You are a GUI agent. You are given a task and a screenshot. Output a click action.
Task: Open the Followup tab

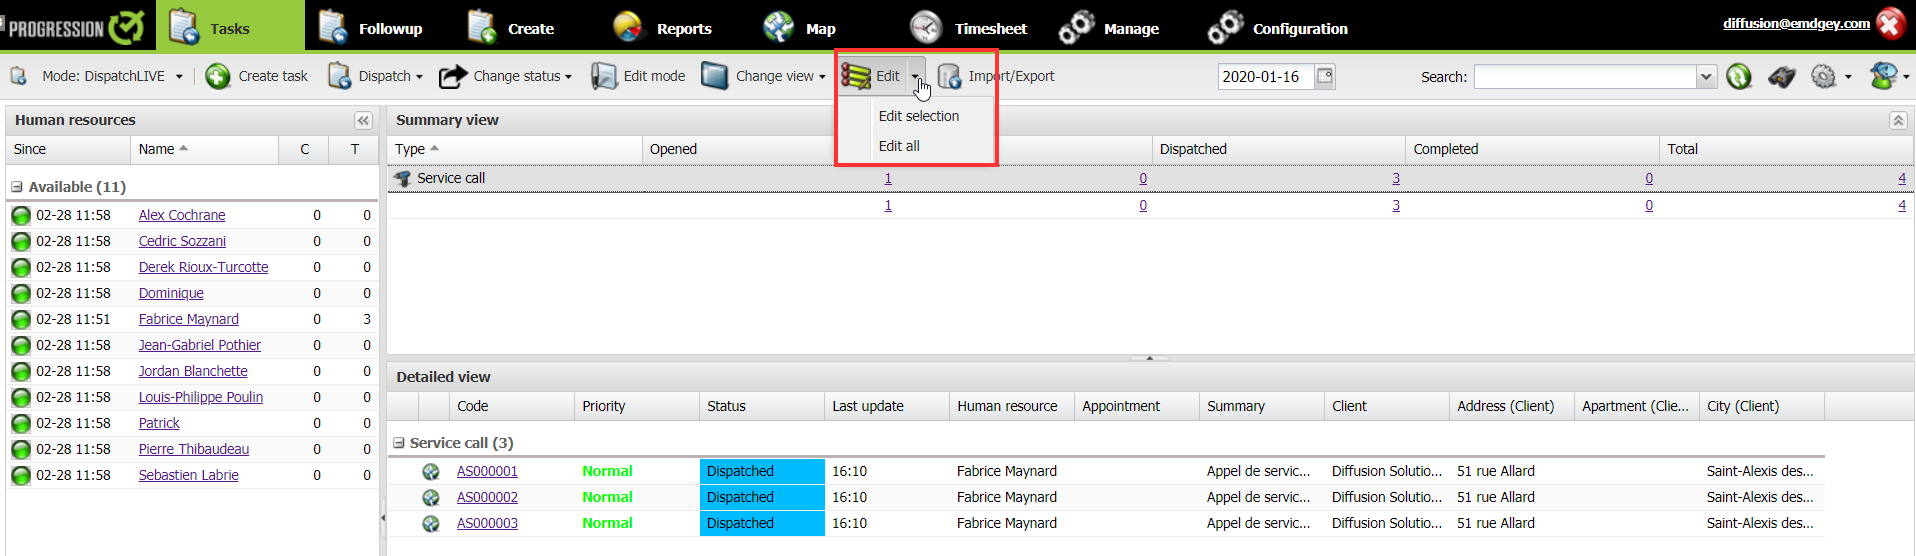click(x=370, y=28)
